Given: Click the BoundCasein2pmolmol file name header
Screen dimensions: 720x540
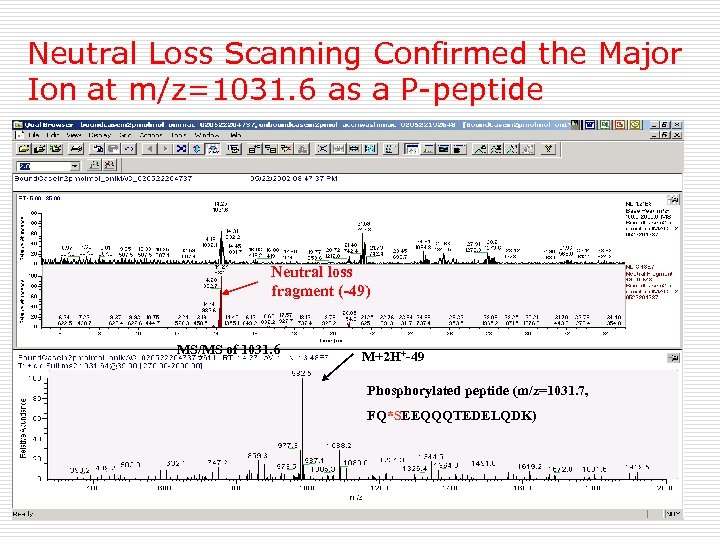Looking at the screenshot, I should [x=103, y=178].
